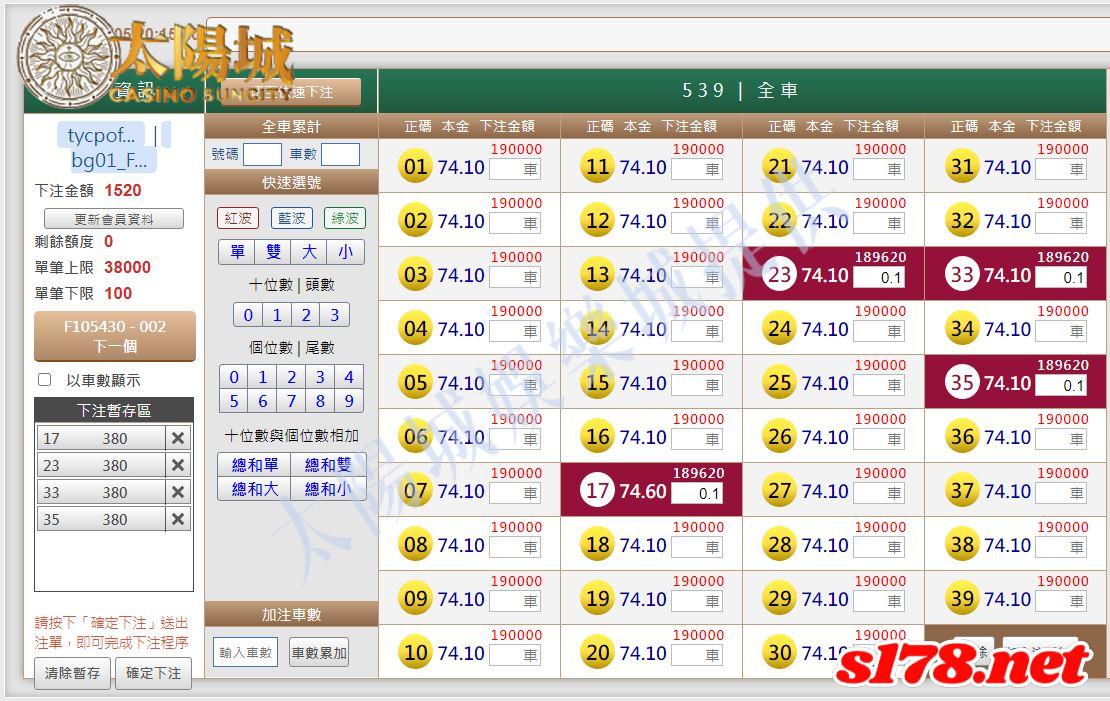Click bet amount field for number 38
Viewport: 1110px width, 701px height.
pos(1061,547)
